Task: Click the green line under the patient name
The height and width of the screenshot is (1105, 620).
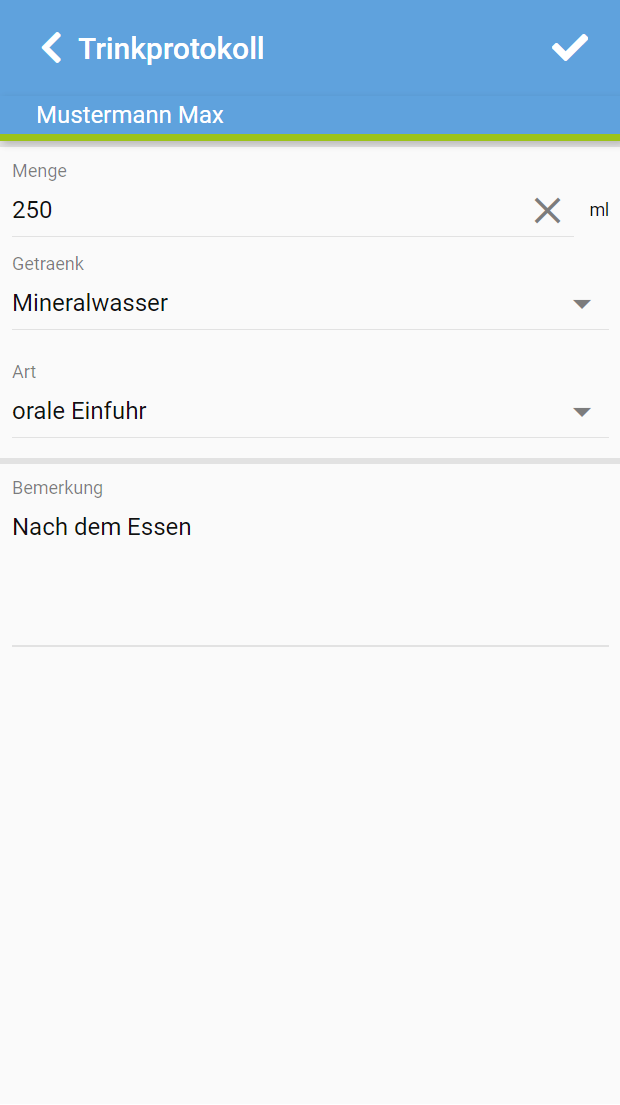Action: click(310, 137)
